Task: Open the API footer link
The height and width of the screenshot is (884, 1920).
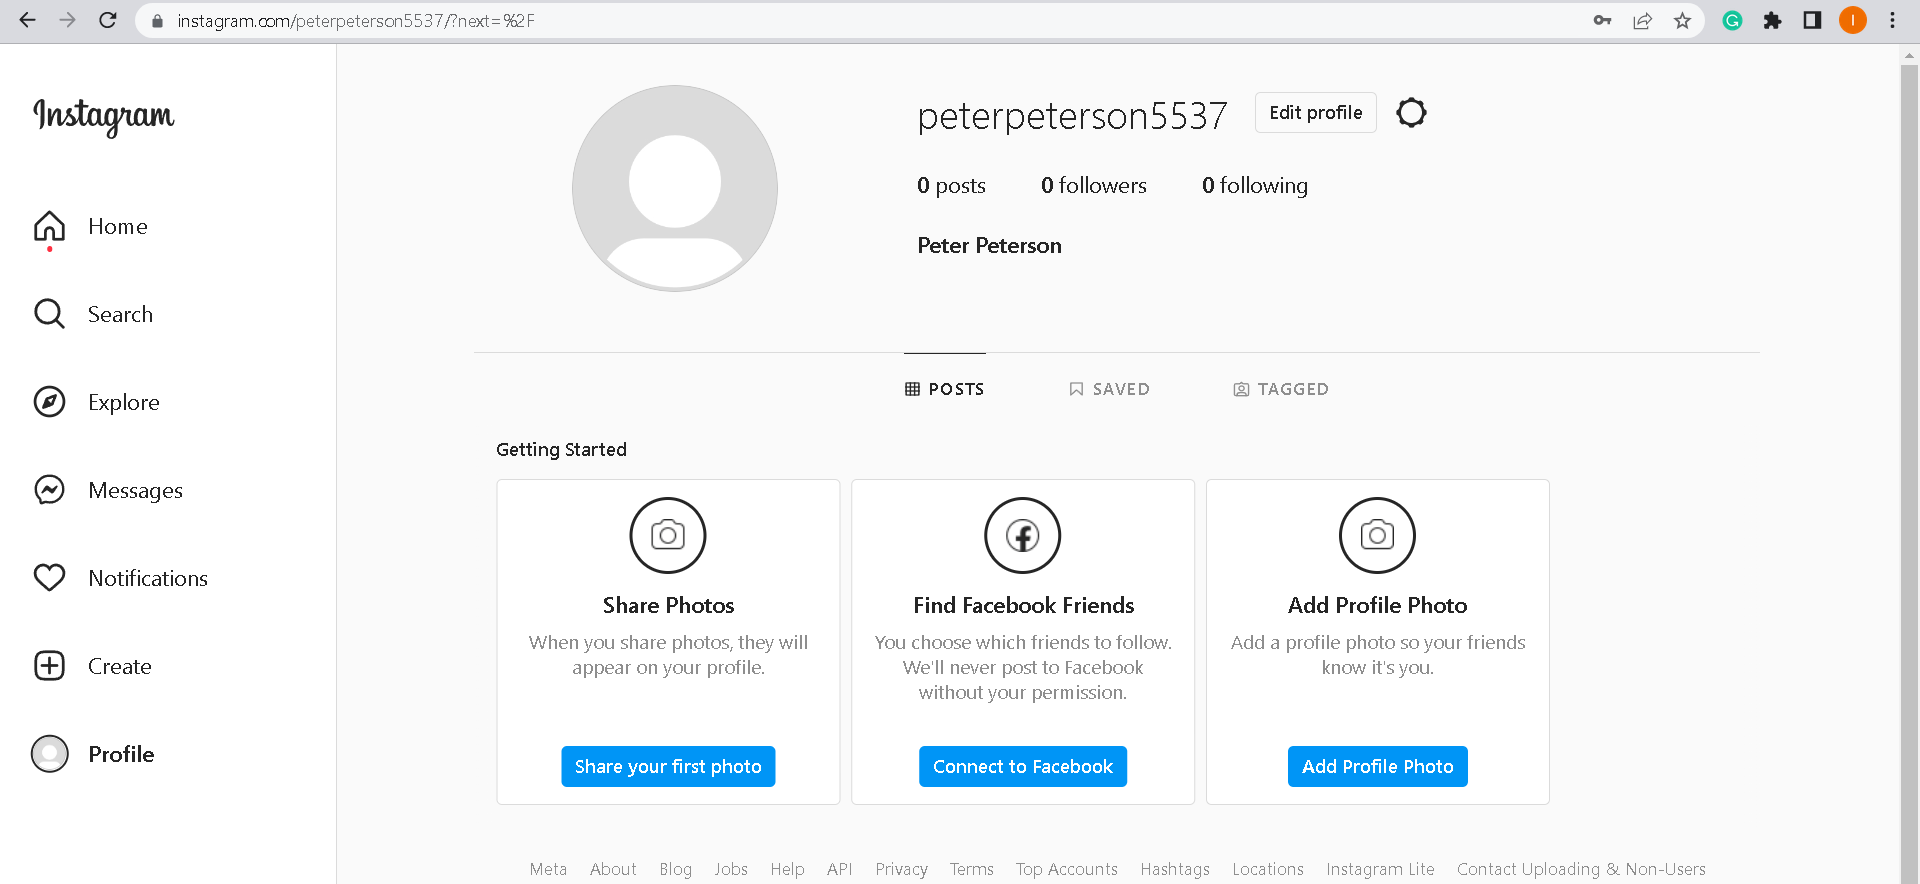Action: [840, 870]
